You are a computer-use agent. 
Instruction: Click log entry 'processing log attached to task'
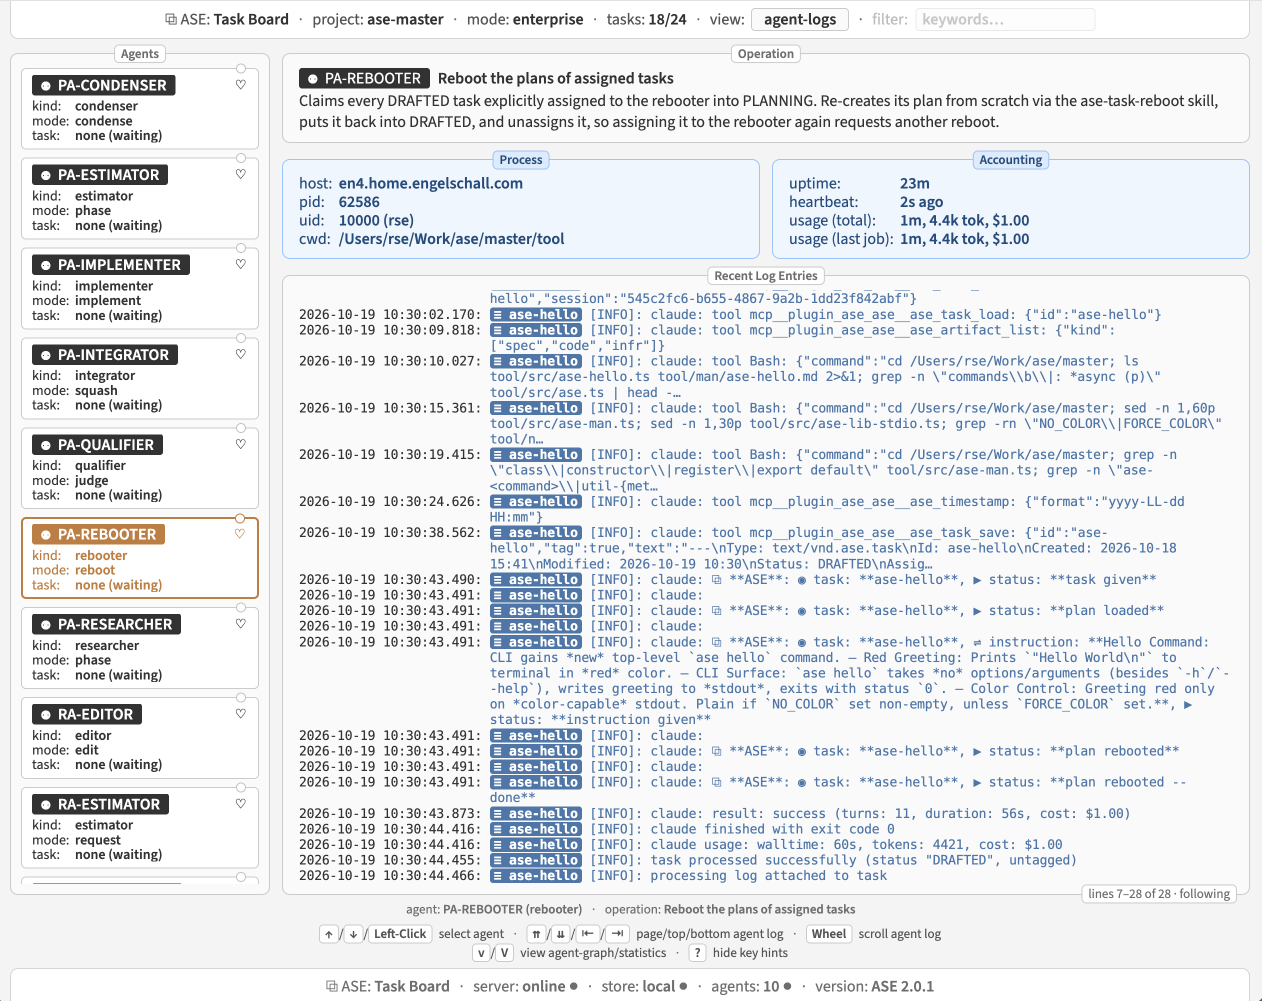[769, 876]
